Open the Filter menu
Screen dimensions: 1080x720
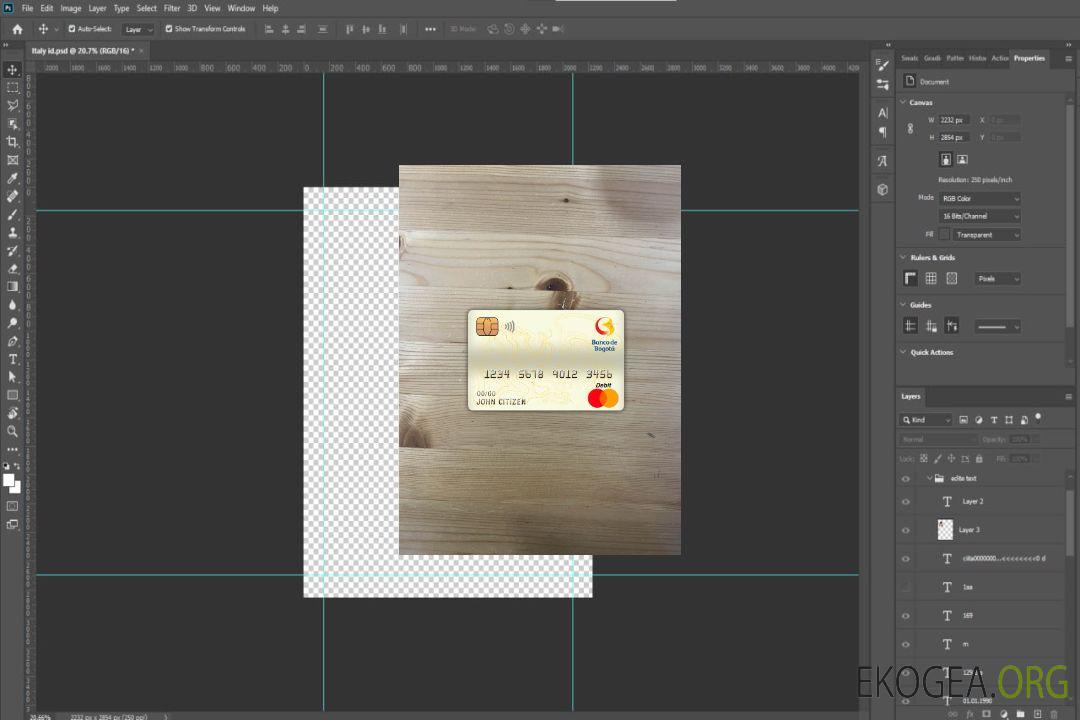pyautogui.click(x=172, y=8)
